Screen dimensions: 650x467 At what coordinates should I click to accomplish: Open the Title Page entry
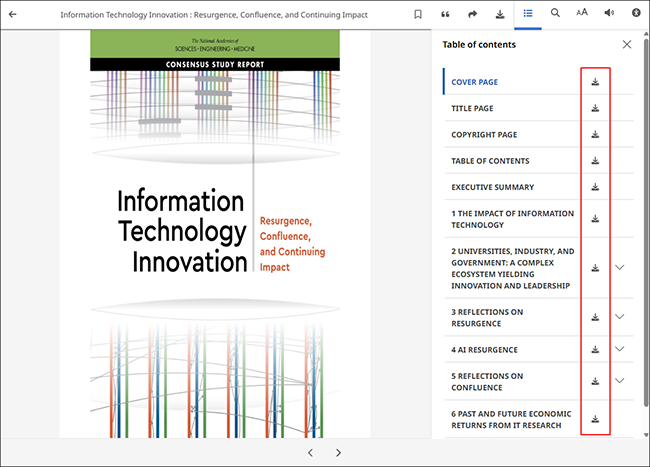[472, 108]
